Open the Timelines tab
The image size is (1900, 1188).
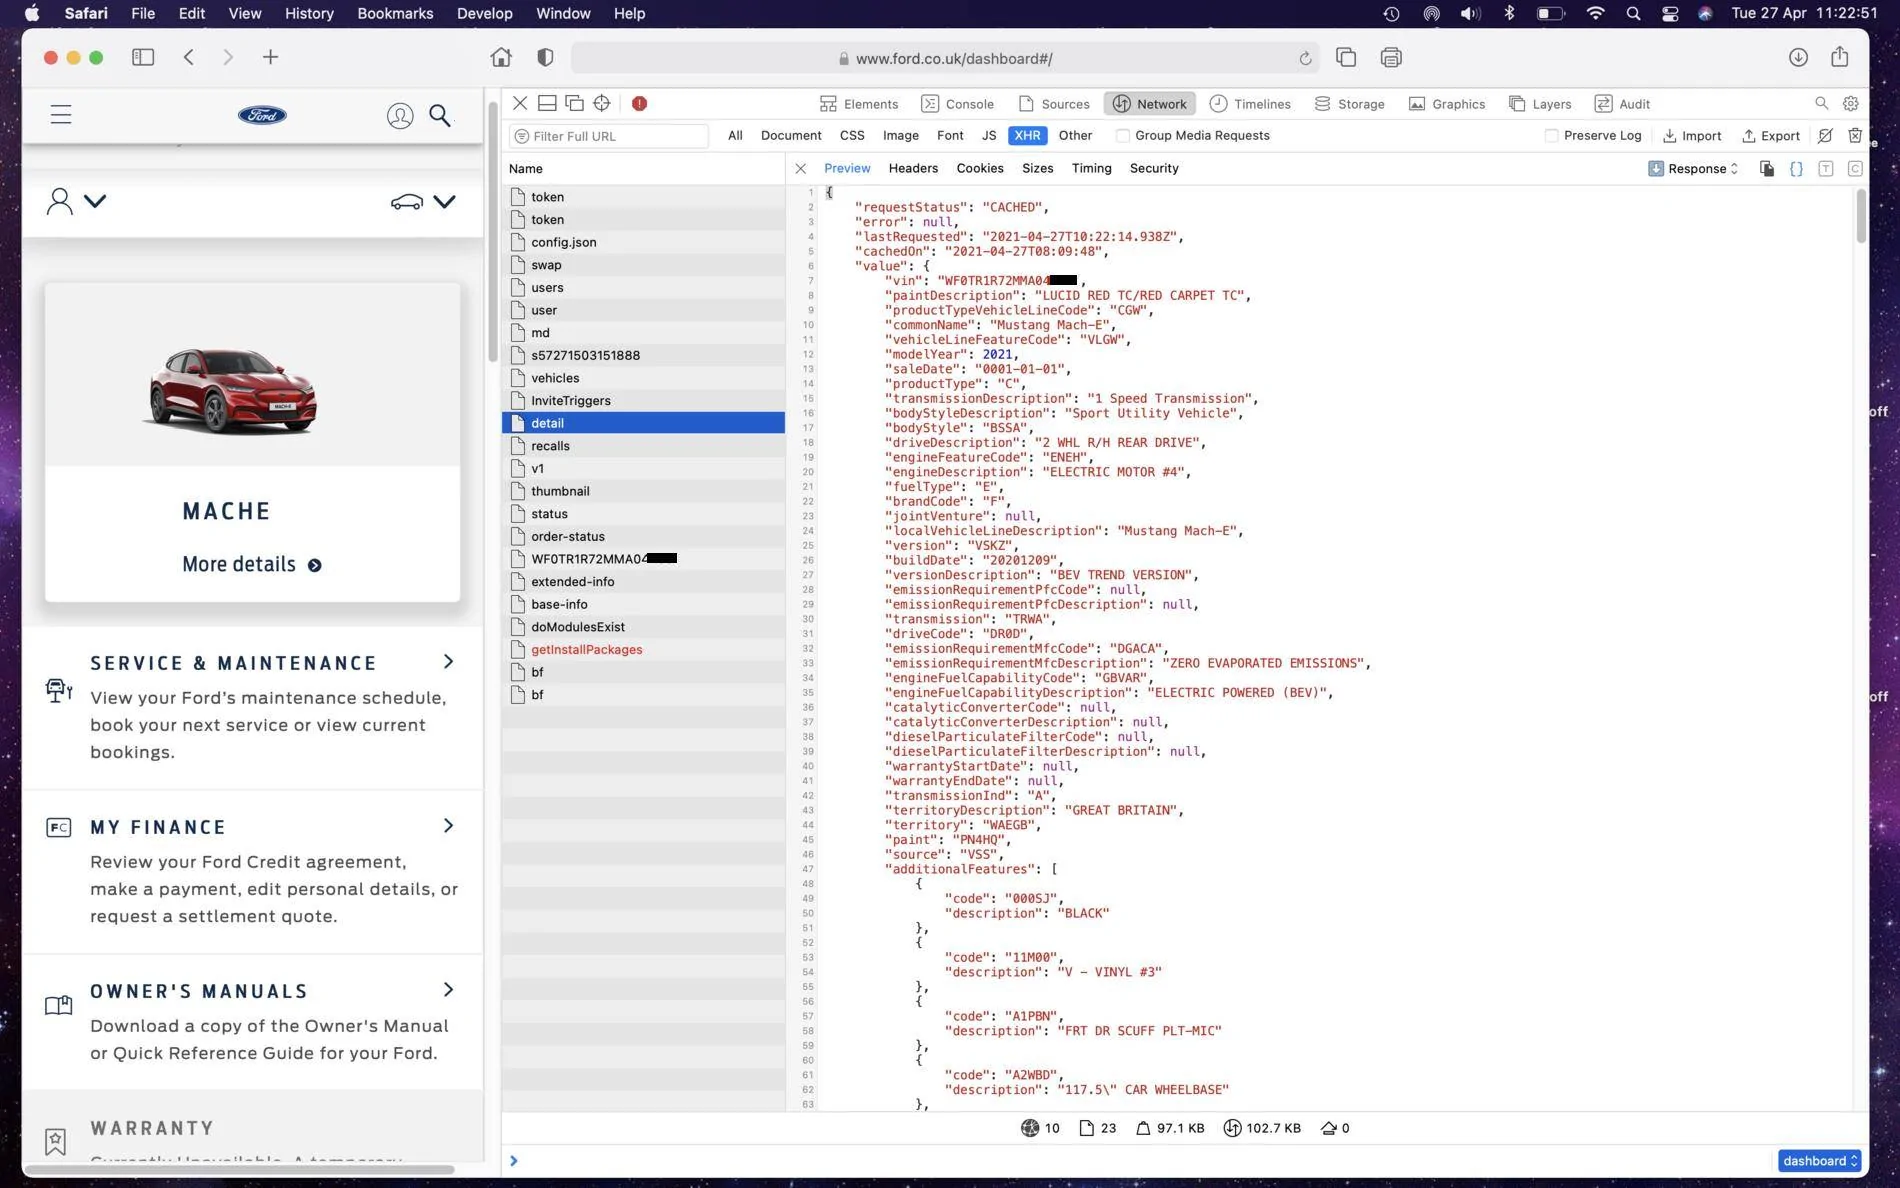1250,104
